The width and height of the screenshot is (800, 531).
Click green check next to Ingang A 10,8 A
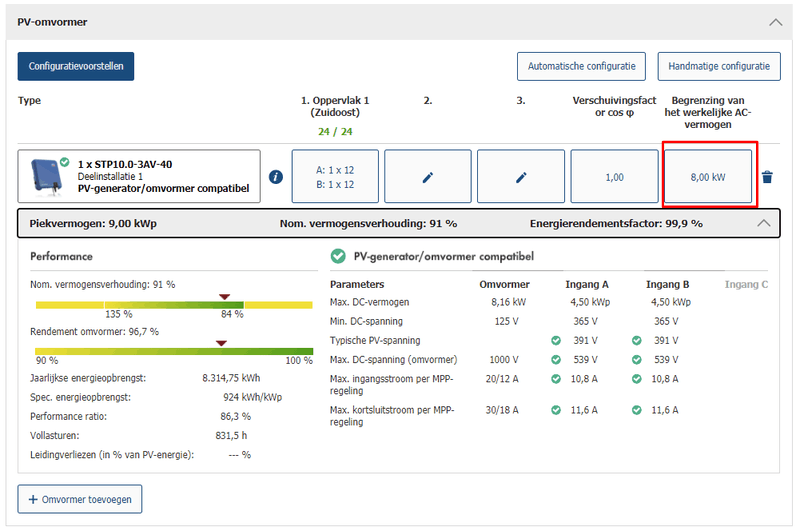pyautogui.click(x=555, y=379)
